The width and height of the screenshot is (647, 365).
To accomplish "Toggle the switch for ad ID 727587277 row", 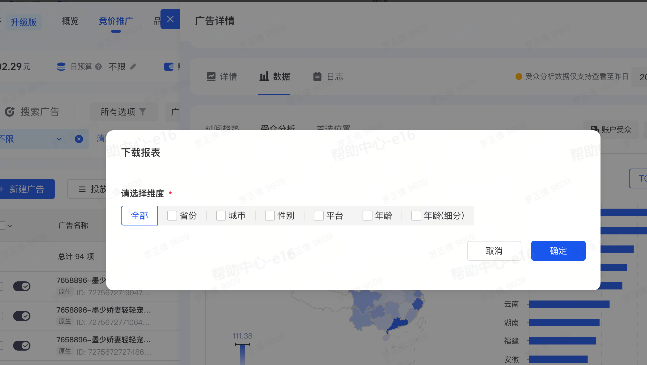I will pos(21,316).
